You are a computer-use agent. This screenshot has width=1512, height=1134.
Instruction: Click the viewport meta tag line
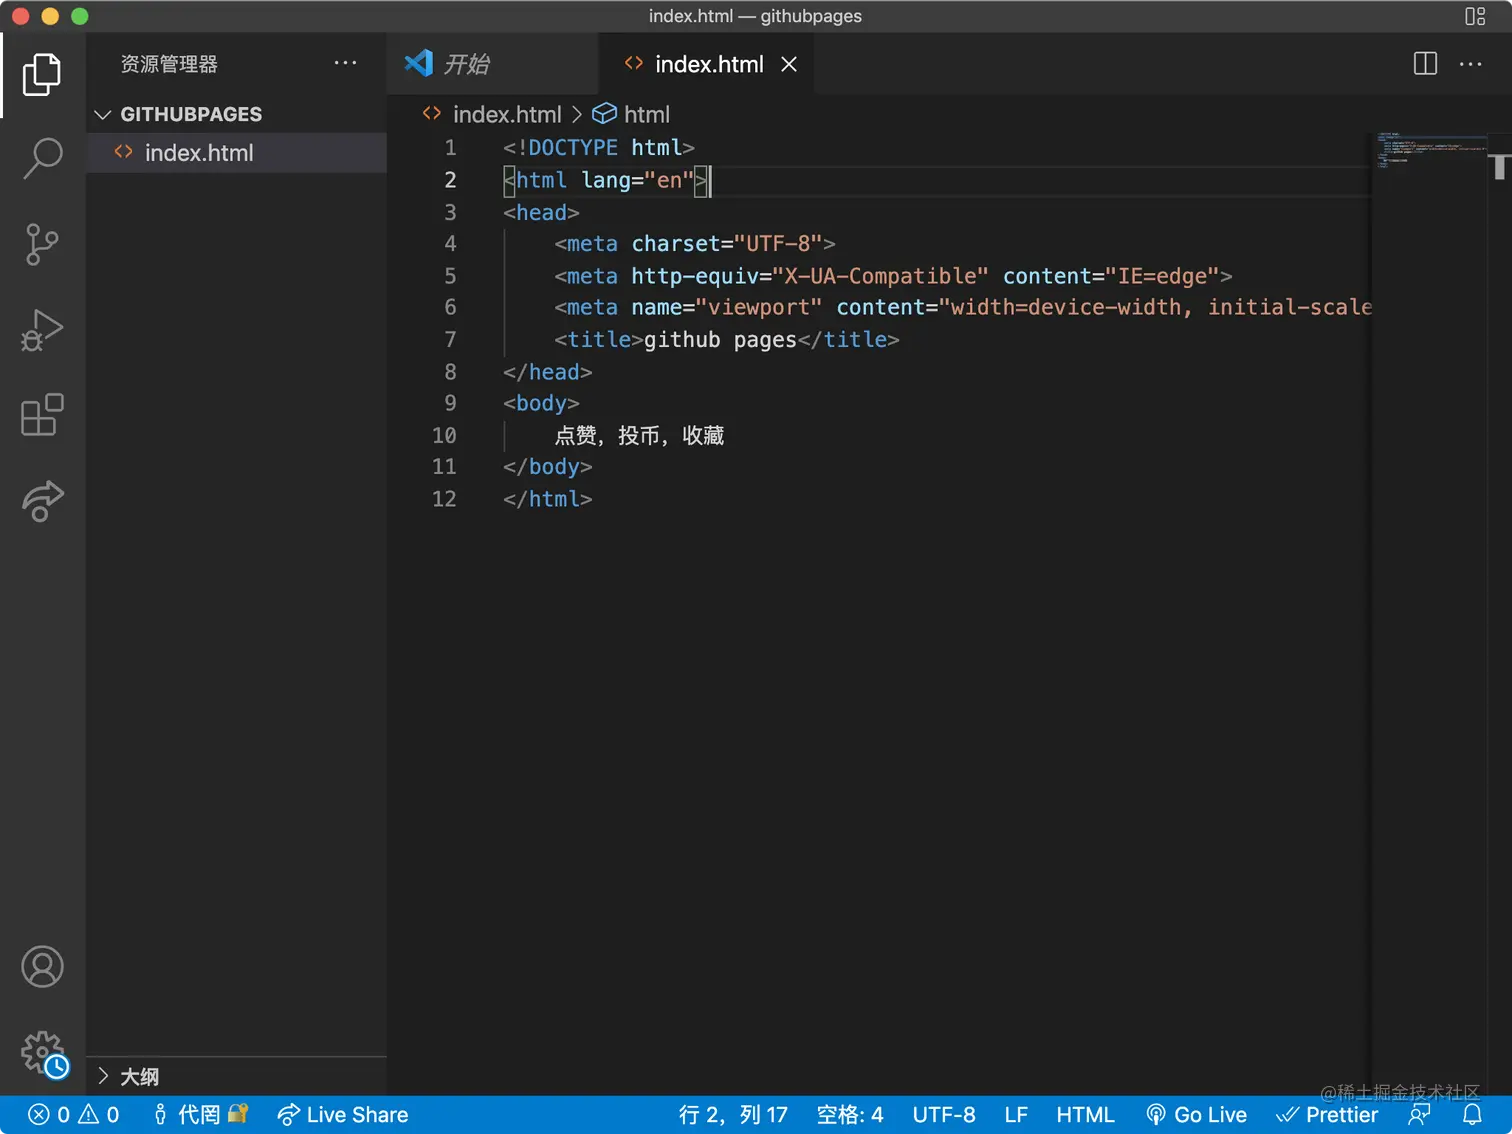coord(962,308)
